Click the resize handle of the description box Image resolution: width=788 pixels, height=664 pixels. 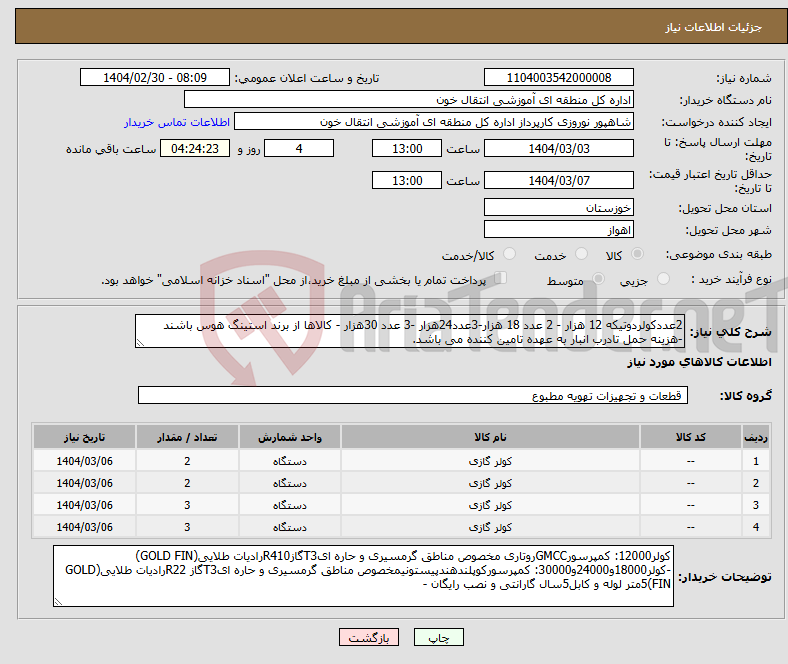point(140,343)
